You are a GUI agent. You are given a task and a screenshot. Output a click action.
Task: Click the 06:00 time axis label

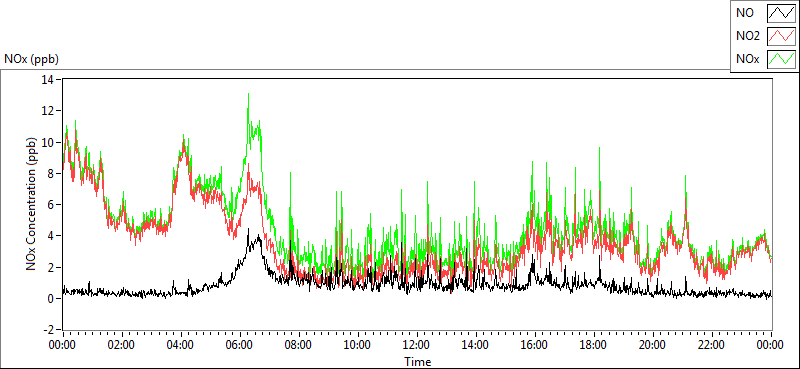239,345
